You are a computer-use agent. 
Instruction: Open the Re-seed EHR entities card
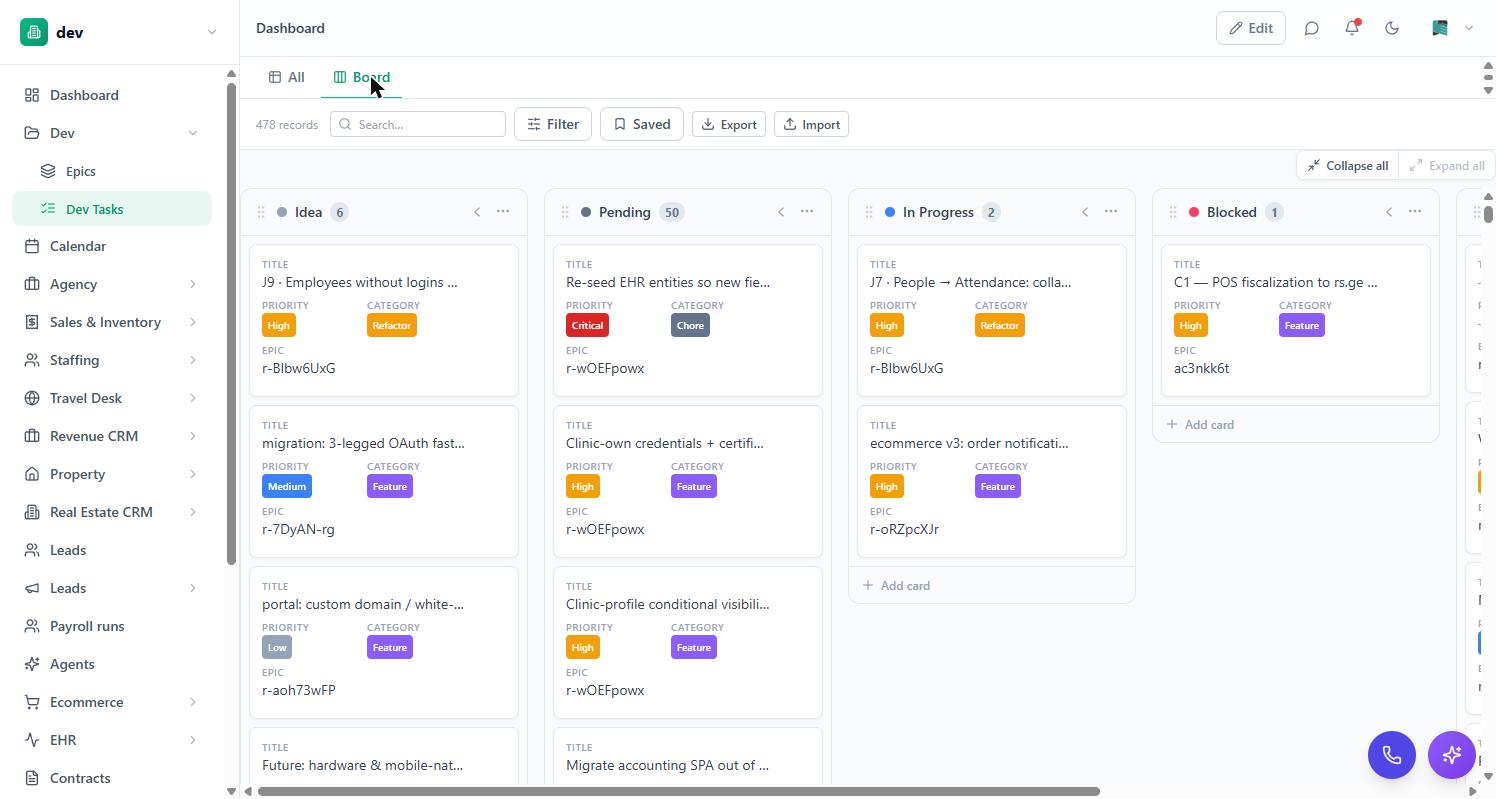tap(688, 320)
